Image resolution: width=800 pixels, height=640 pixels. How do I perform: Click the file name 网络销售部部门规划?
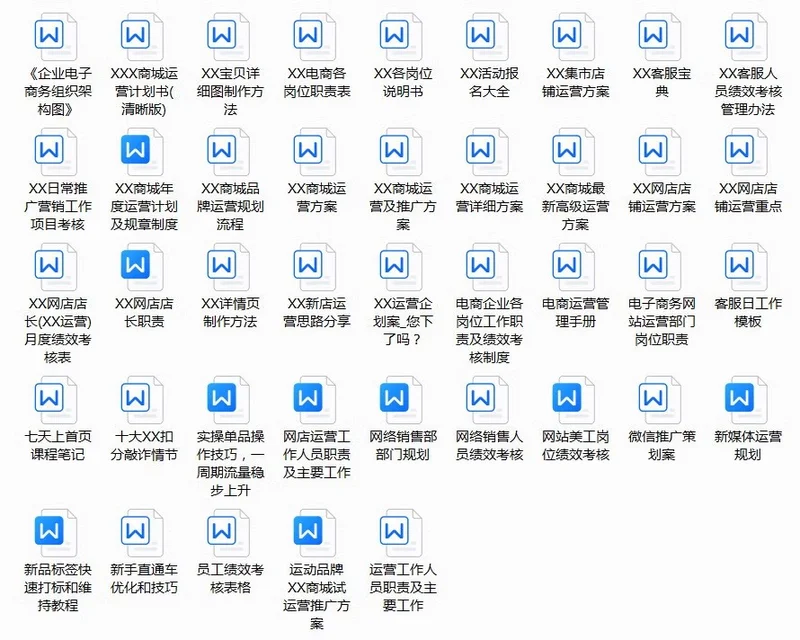pos(403,446)
